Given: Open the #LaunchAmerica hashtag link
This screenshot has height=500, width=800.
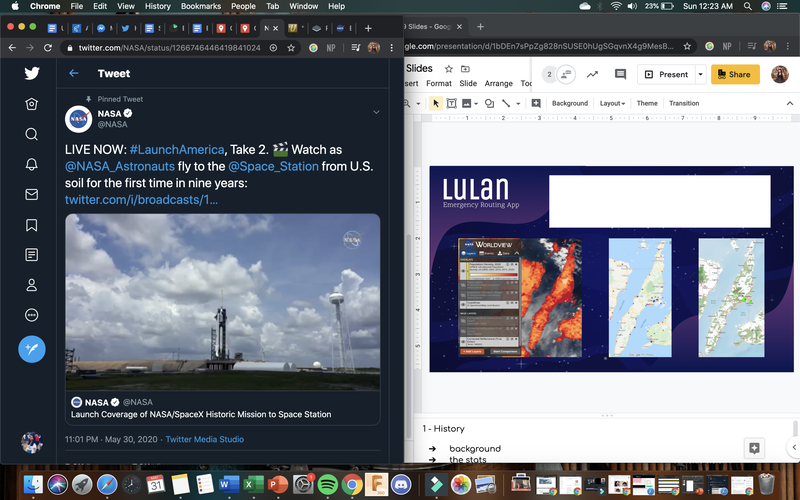Looking at the screenshot, I should point(177,149).
